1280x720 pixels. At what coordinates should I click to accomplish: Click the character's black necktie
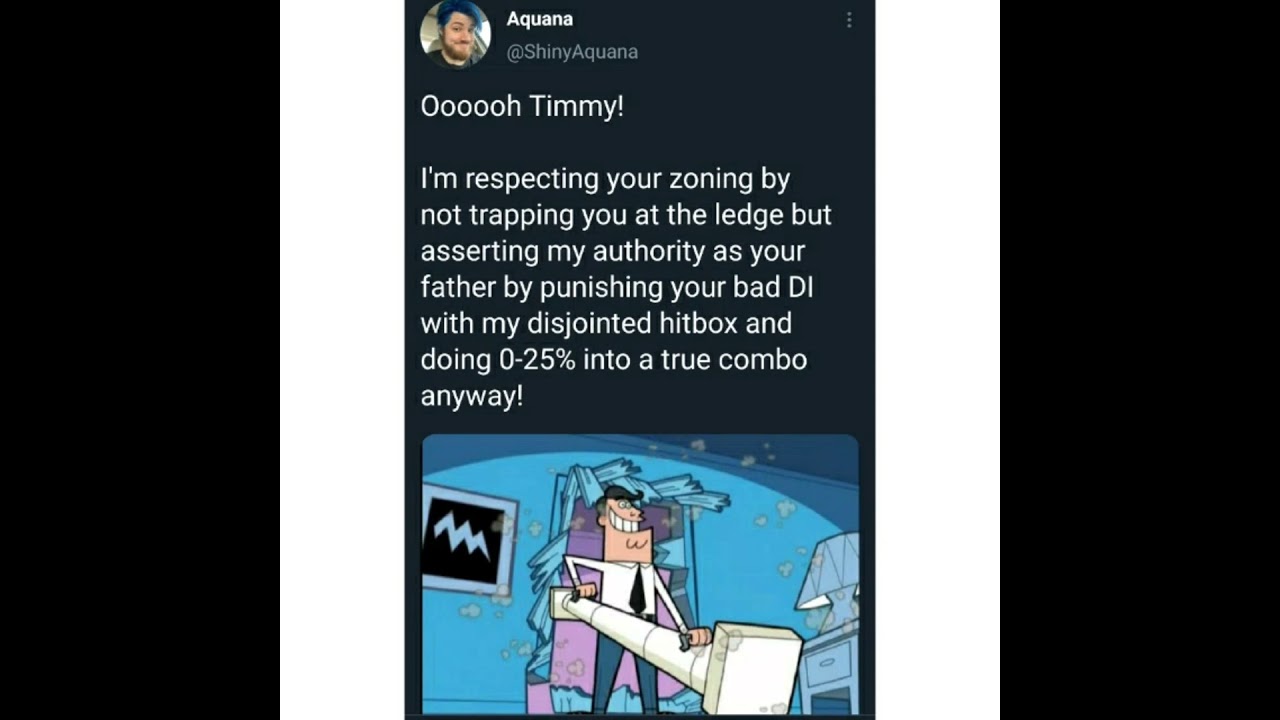(x=636, y=589)
